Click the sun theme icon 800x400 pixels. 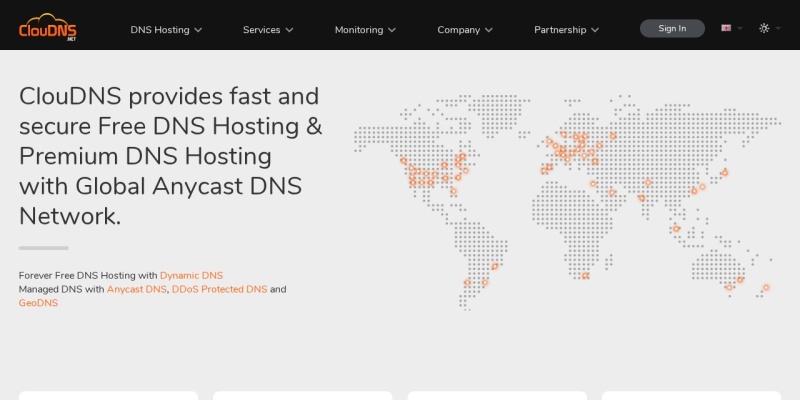tap(764, 28)
